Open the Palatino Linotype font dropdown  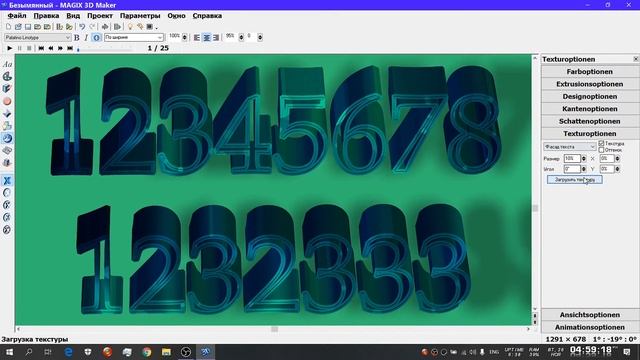[38, 38]
